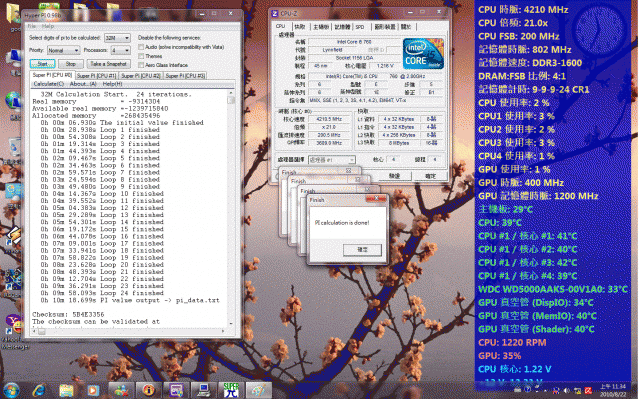Viewport: 640px width, 399px height.
Task: Click the CPU-Z core speed 4210.5 MHz field
Action: [x=329, y=119]
